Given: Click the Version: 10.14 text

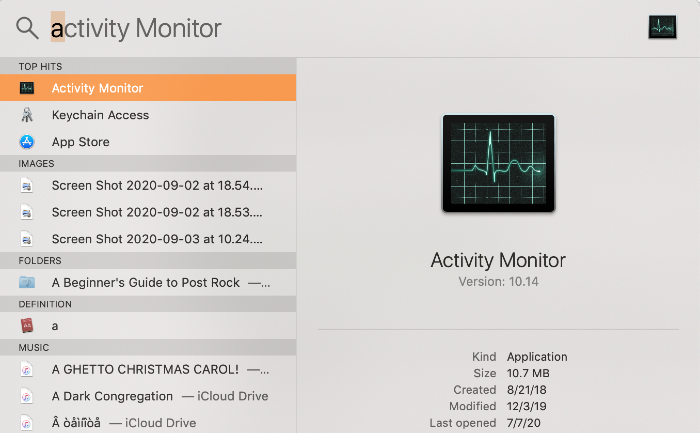Looking at the screenshot, I should (498, 282).
